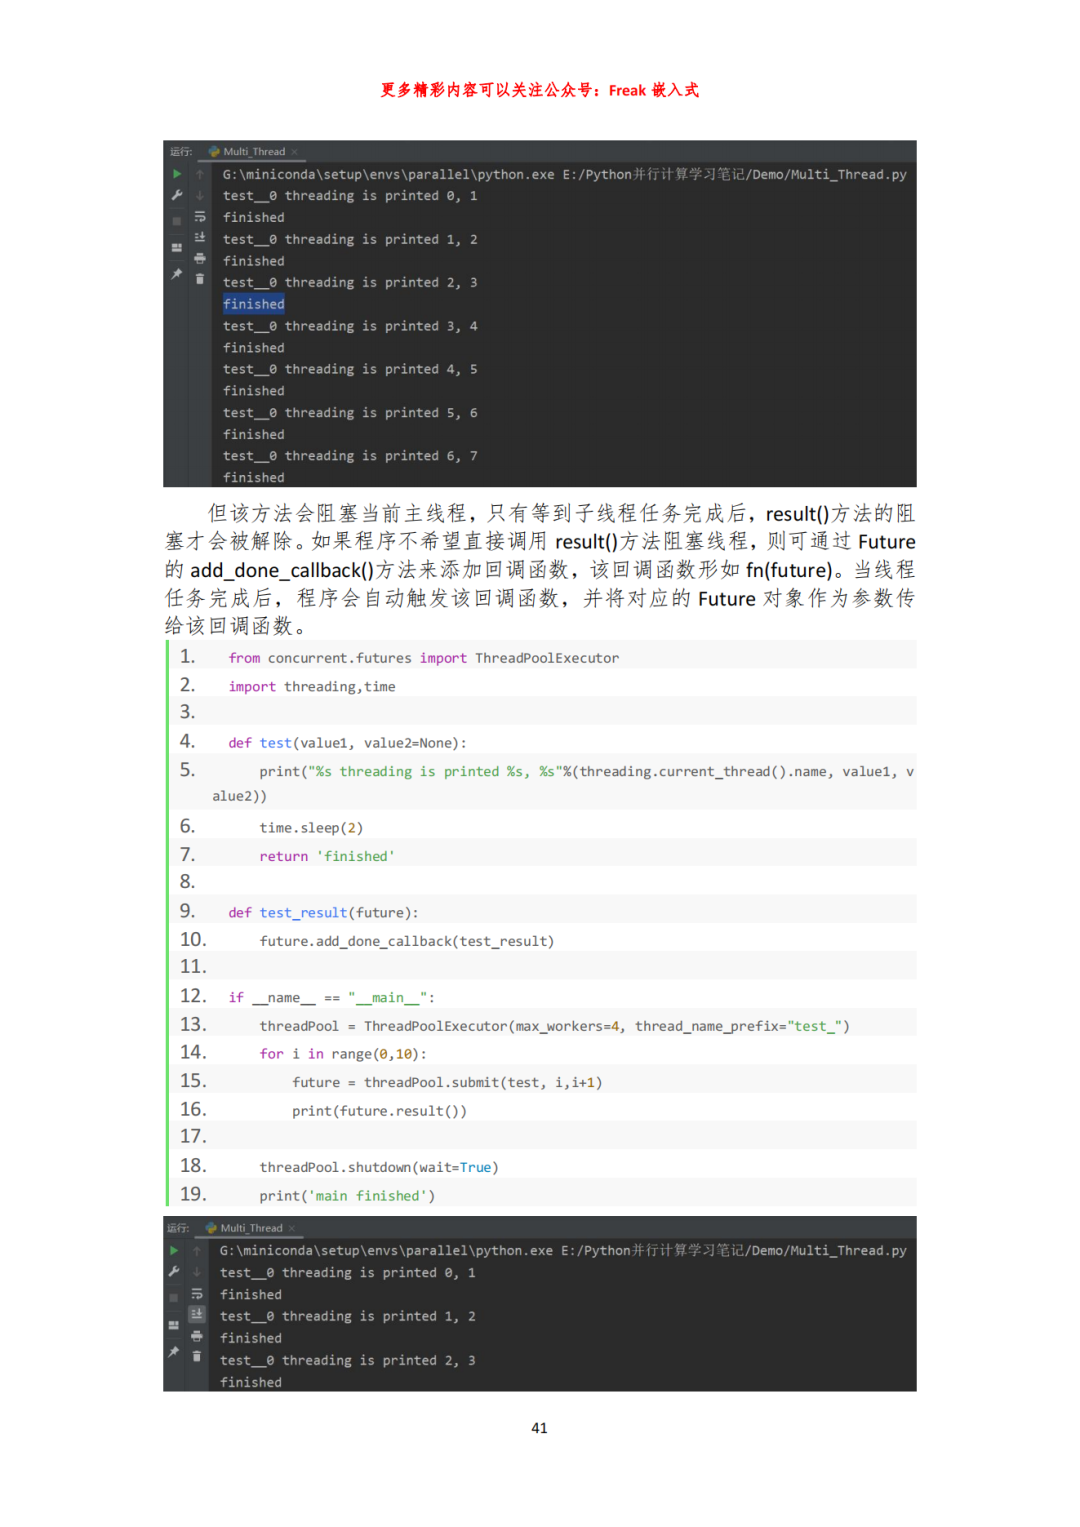Screen dimensions: 1080x1527
Task: Pin the tab in top console
Action: click(177, 273)
